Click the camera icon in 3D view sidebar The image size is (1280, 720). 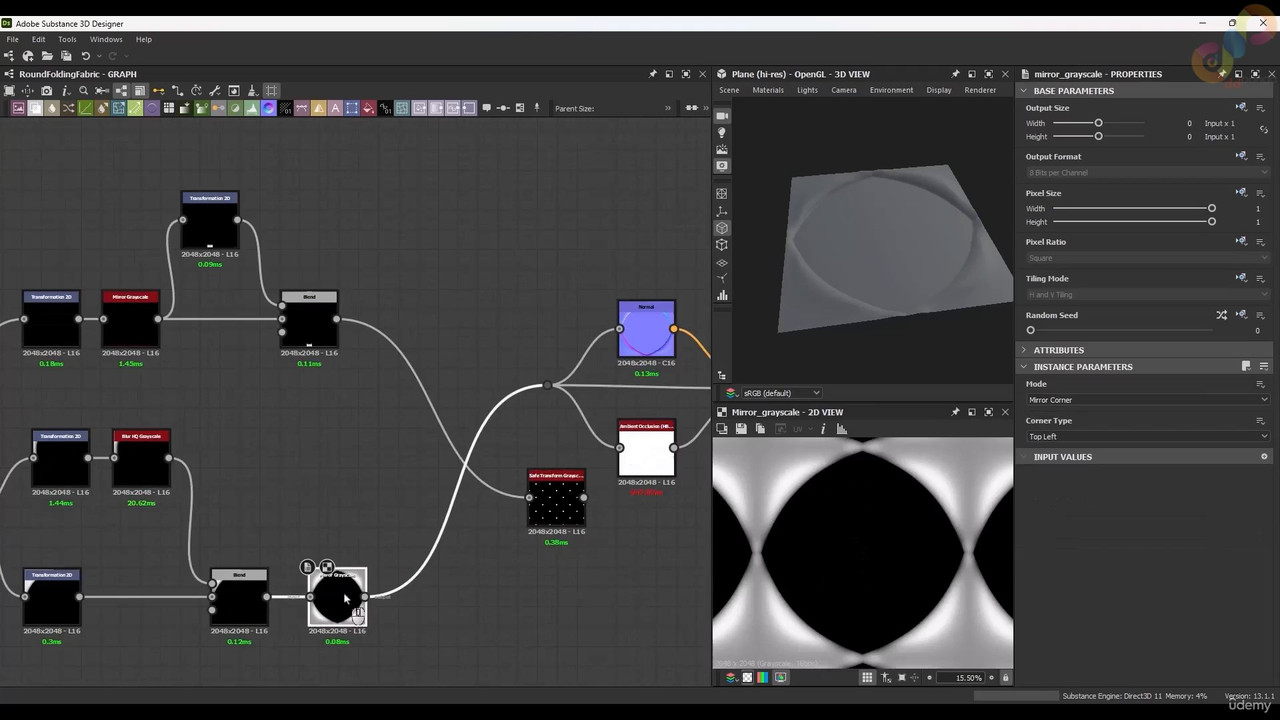click(722, 116)
